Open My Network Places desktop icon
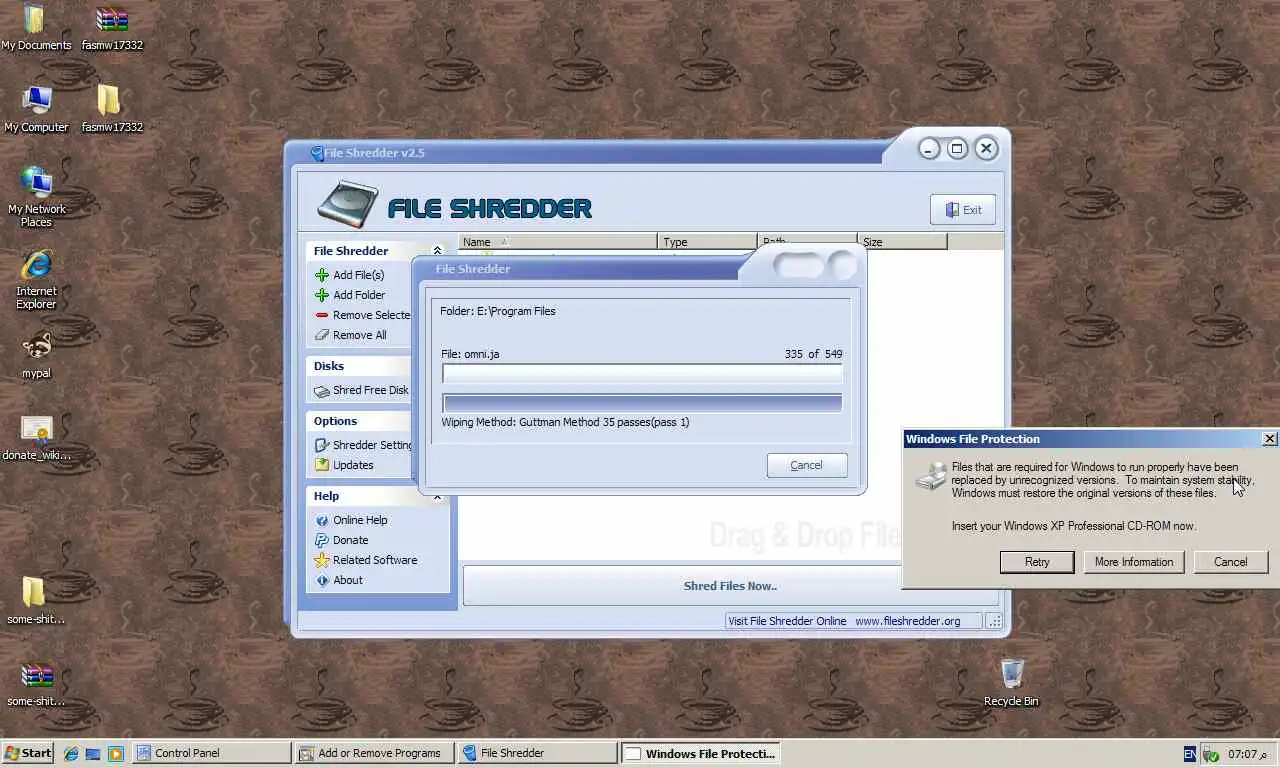 36,196
